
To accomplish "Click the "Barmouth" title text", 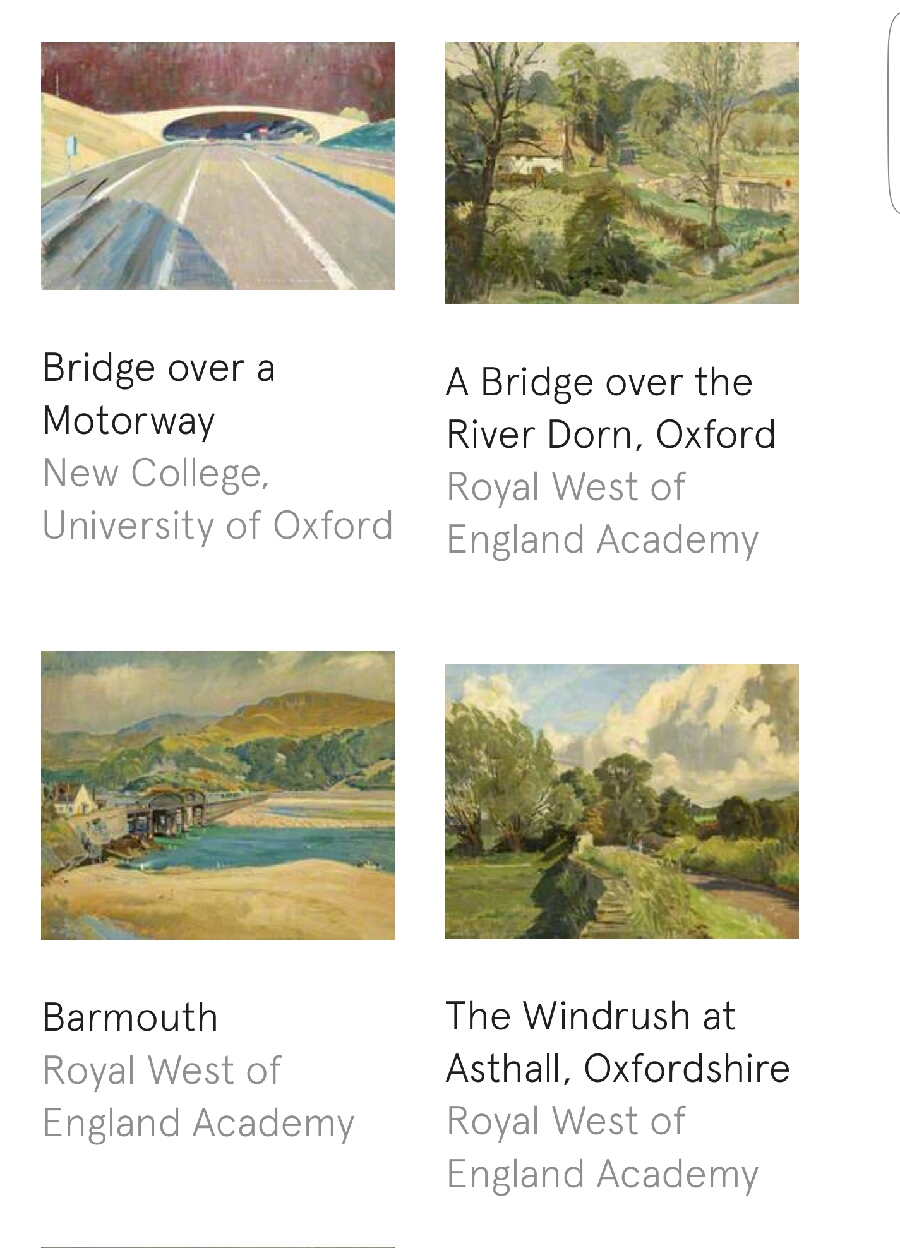I will (130, 1017).
